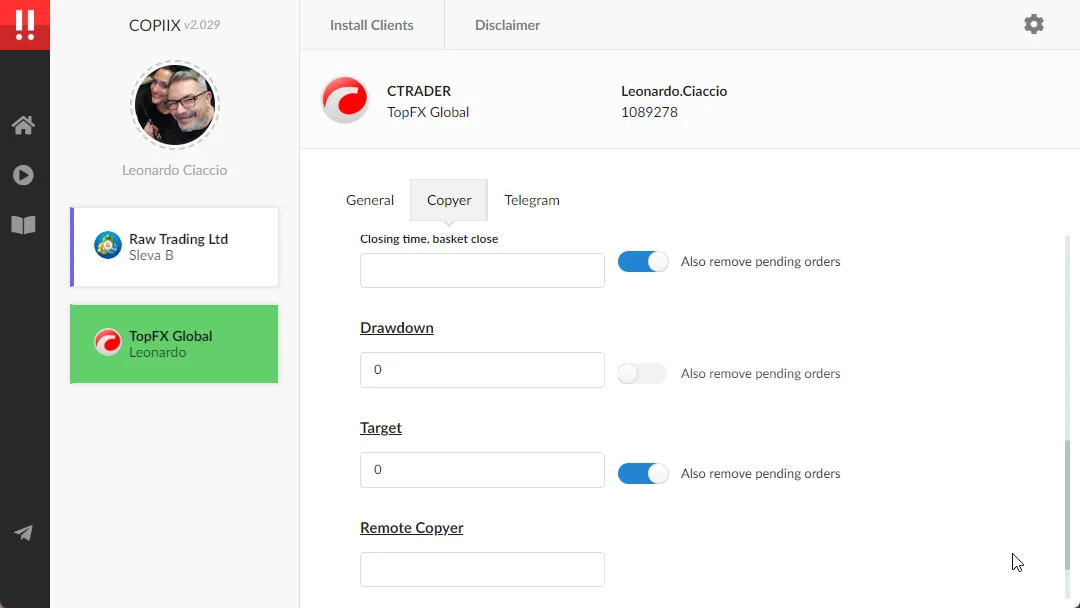
Task: Click MetaTrader icon on Raw Trading card
Action: pyautogui.click(x=108, y=246)
